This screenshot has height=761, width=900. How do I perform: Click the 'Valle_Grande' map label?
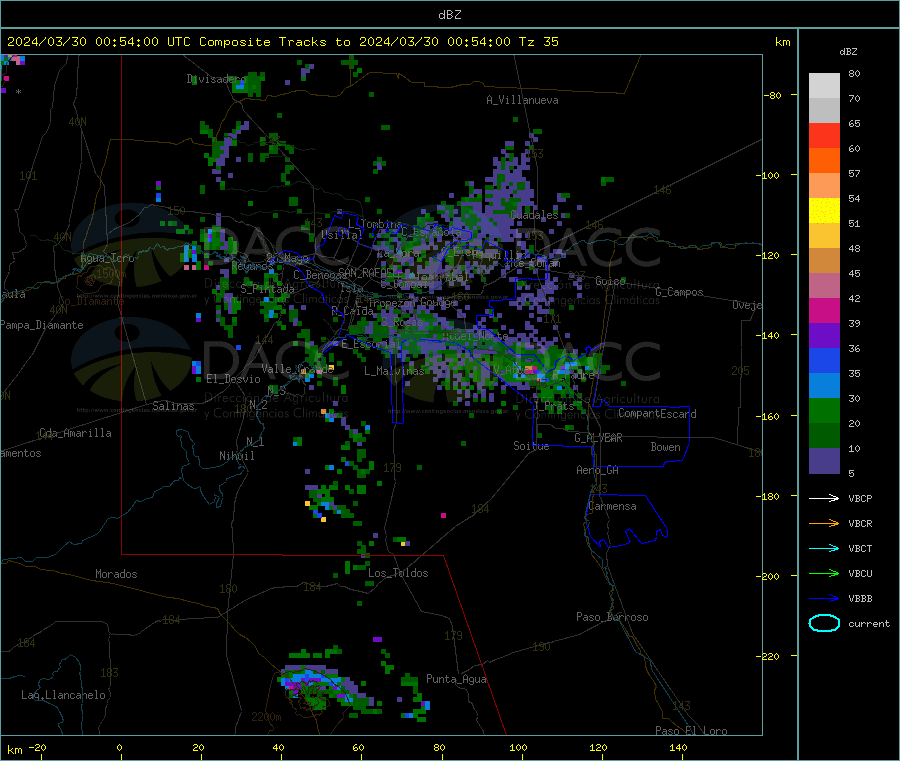pos(298,369)
